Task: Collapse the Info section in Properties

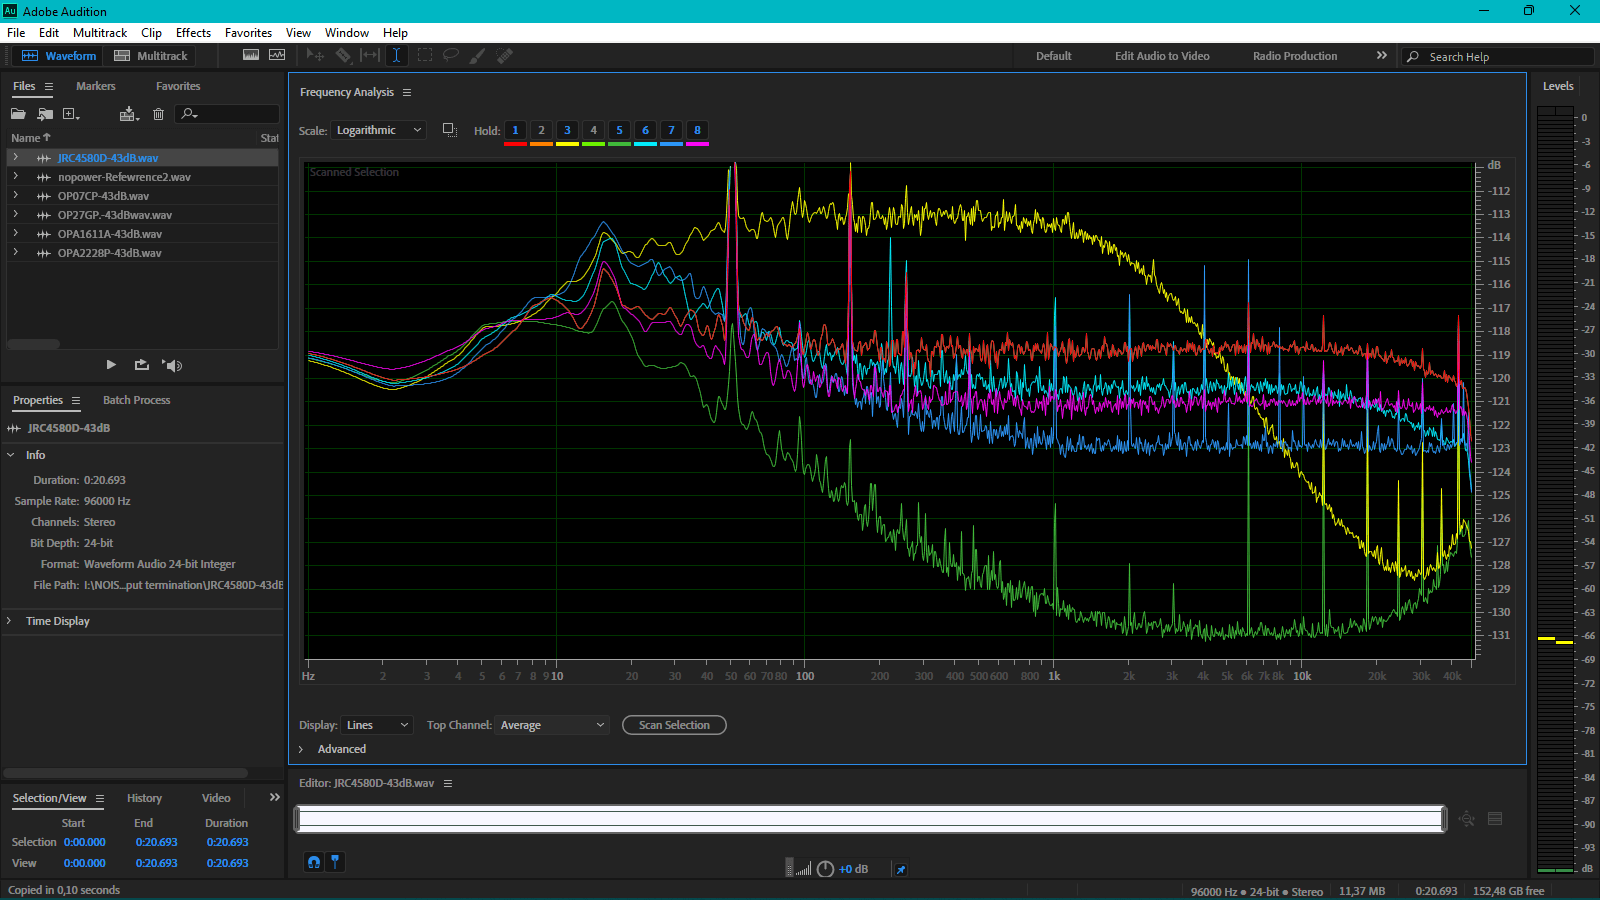Action: 11,455
